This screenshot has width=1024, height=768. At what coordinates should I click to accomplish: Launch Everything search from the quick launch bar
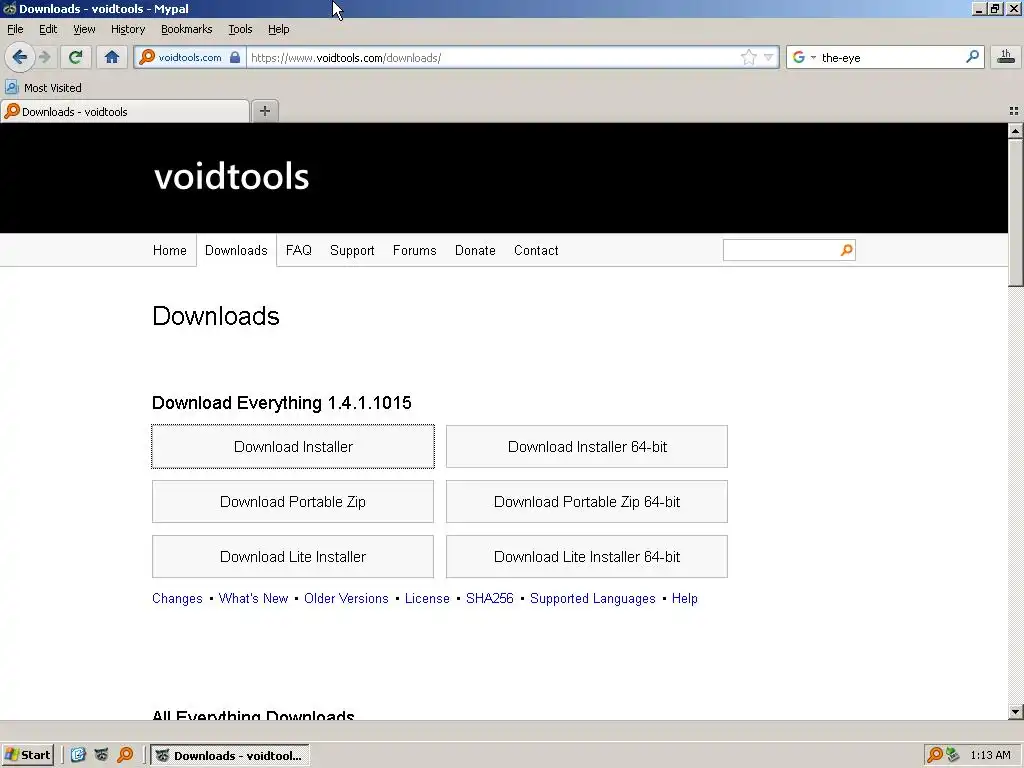pos(125,755)
